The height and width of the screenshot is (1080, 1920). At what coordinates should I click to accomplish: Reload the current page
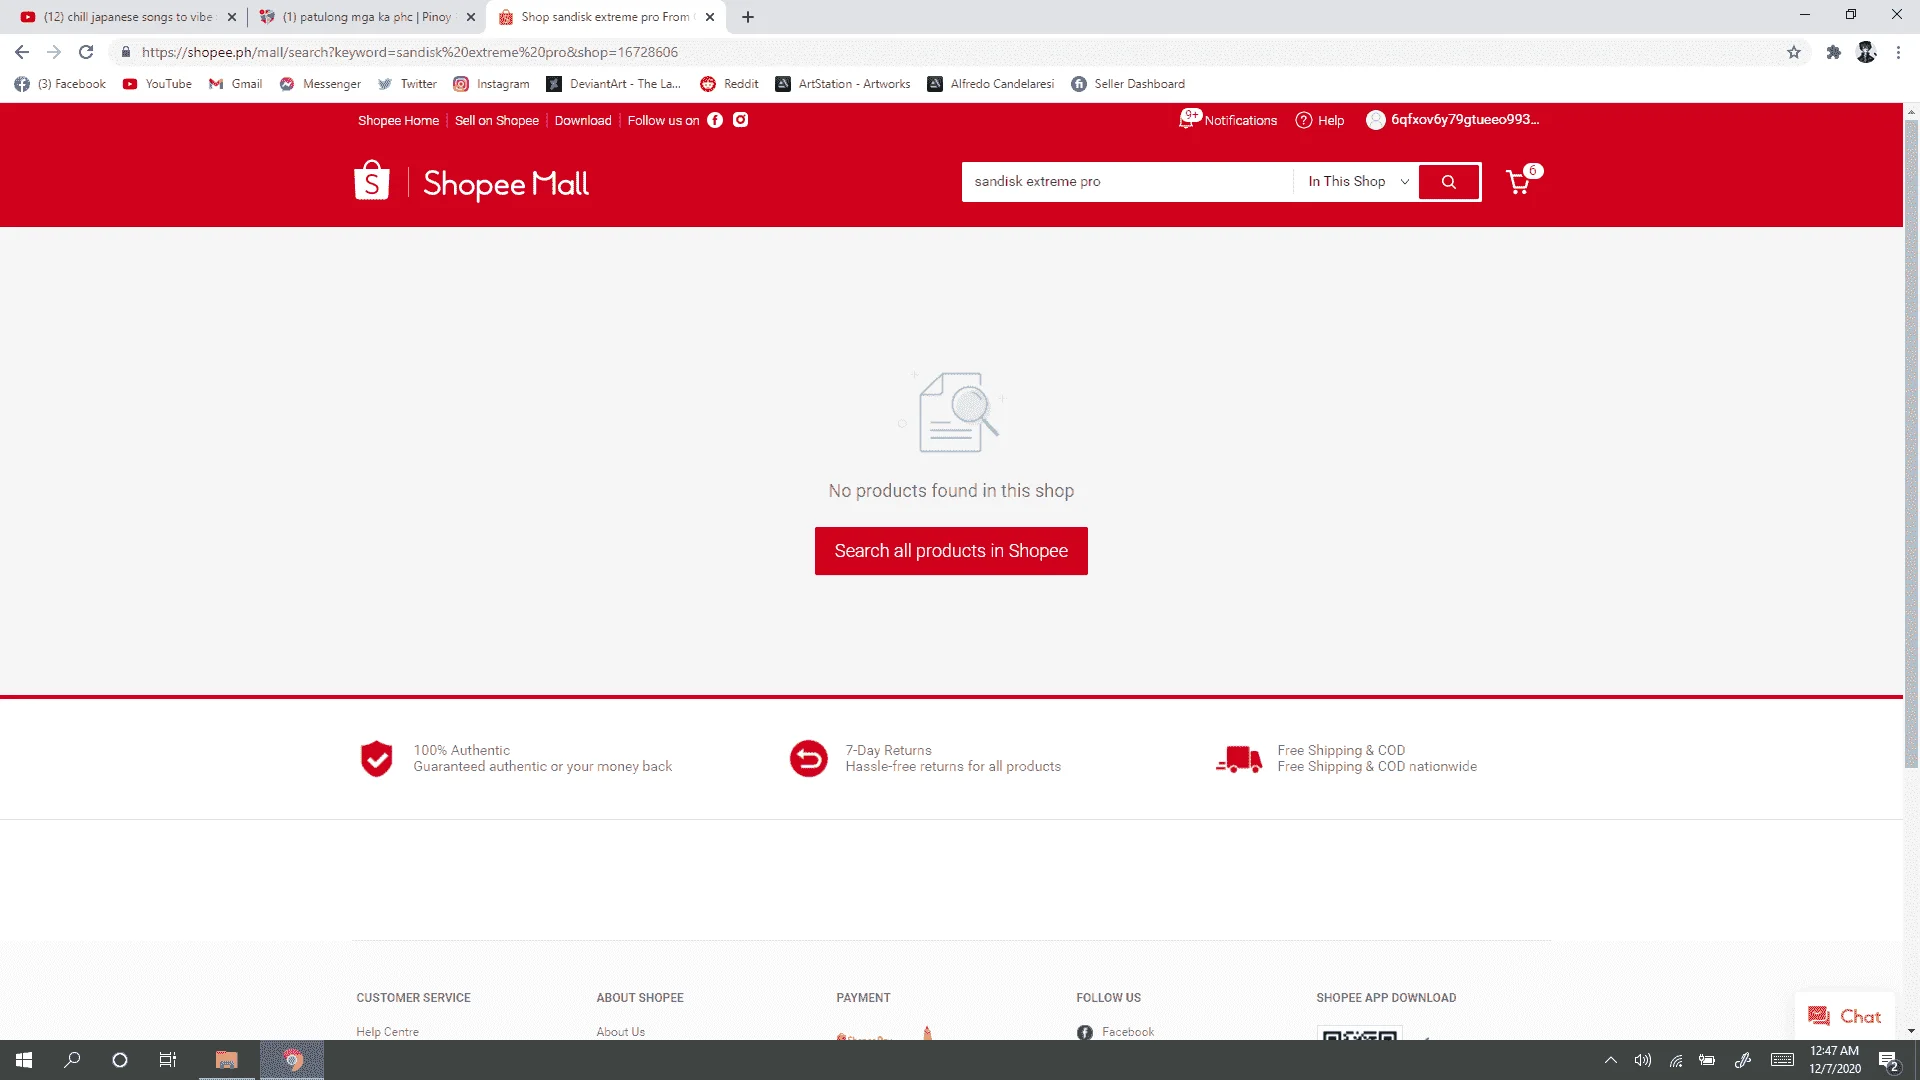(86, 52)
